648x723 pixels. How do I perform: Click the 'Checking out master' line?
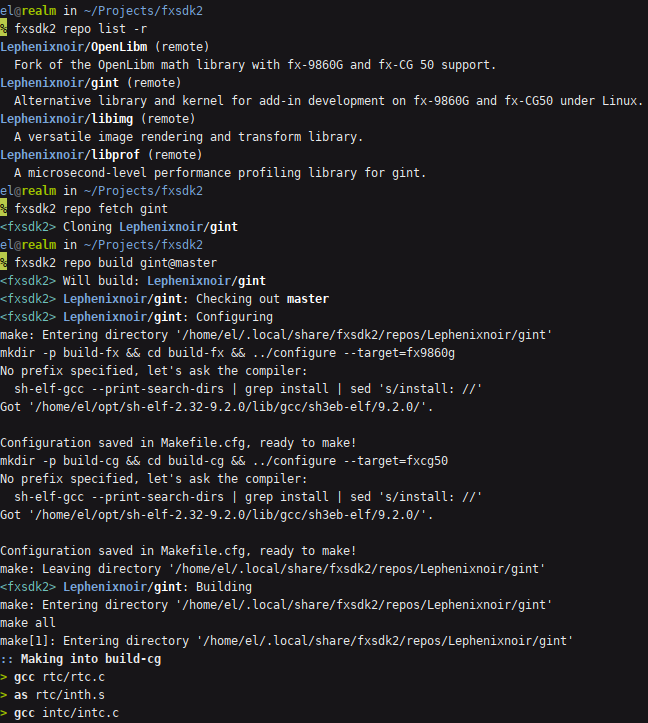pos(165,298)
